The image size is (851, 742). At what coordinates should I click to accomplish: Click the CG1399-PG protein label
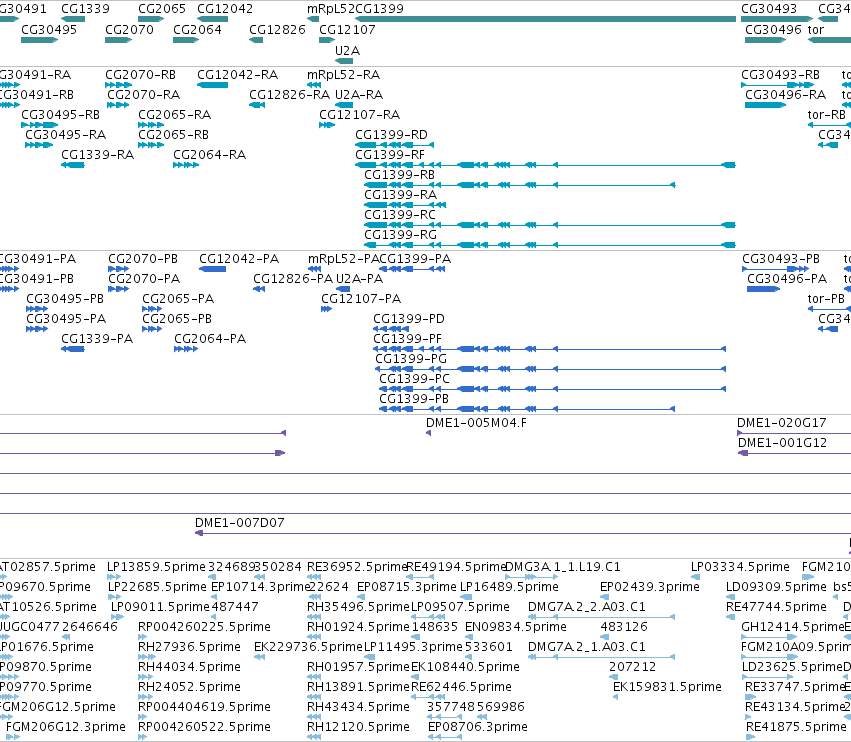click(x=411, y=359)
